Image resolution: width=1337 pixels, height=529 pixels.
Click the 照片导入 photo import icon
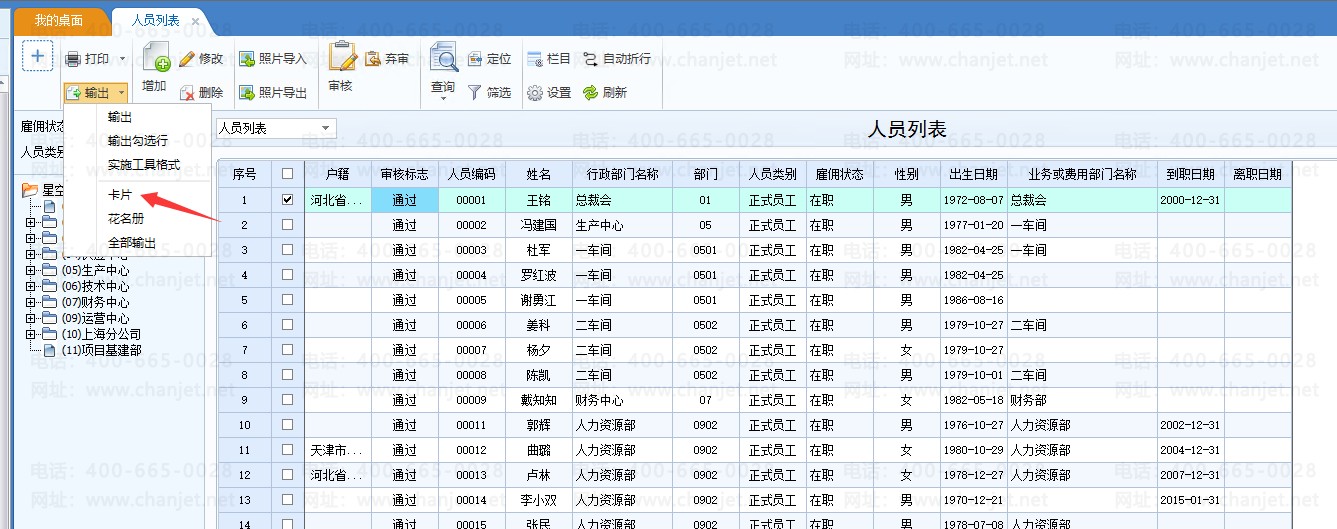click(x=247, y=59)
